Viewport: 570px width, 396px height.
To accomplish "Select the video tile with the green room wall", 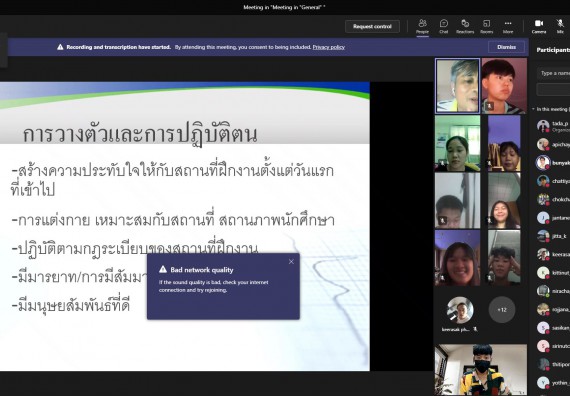I will point(457,143).
